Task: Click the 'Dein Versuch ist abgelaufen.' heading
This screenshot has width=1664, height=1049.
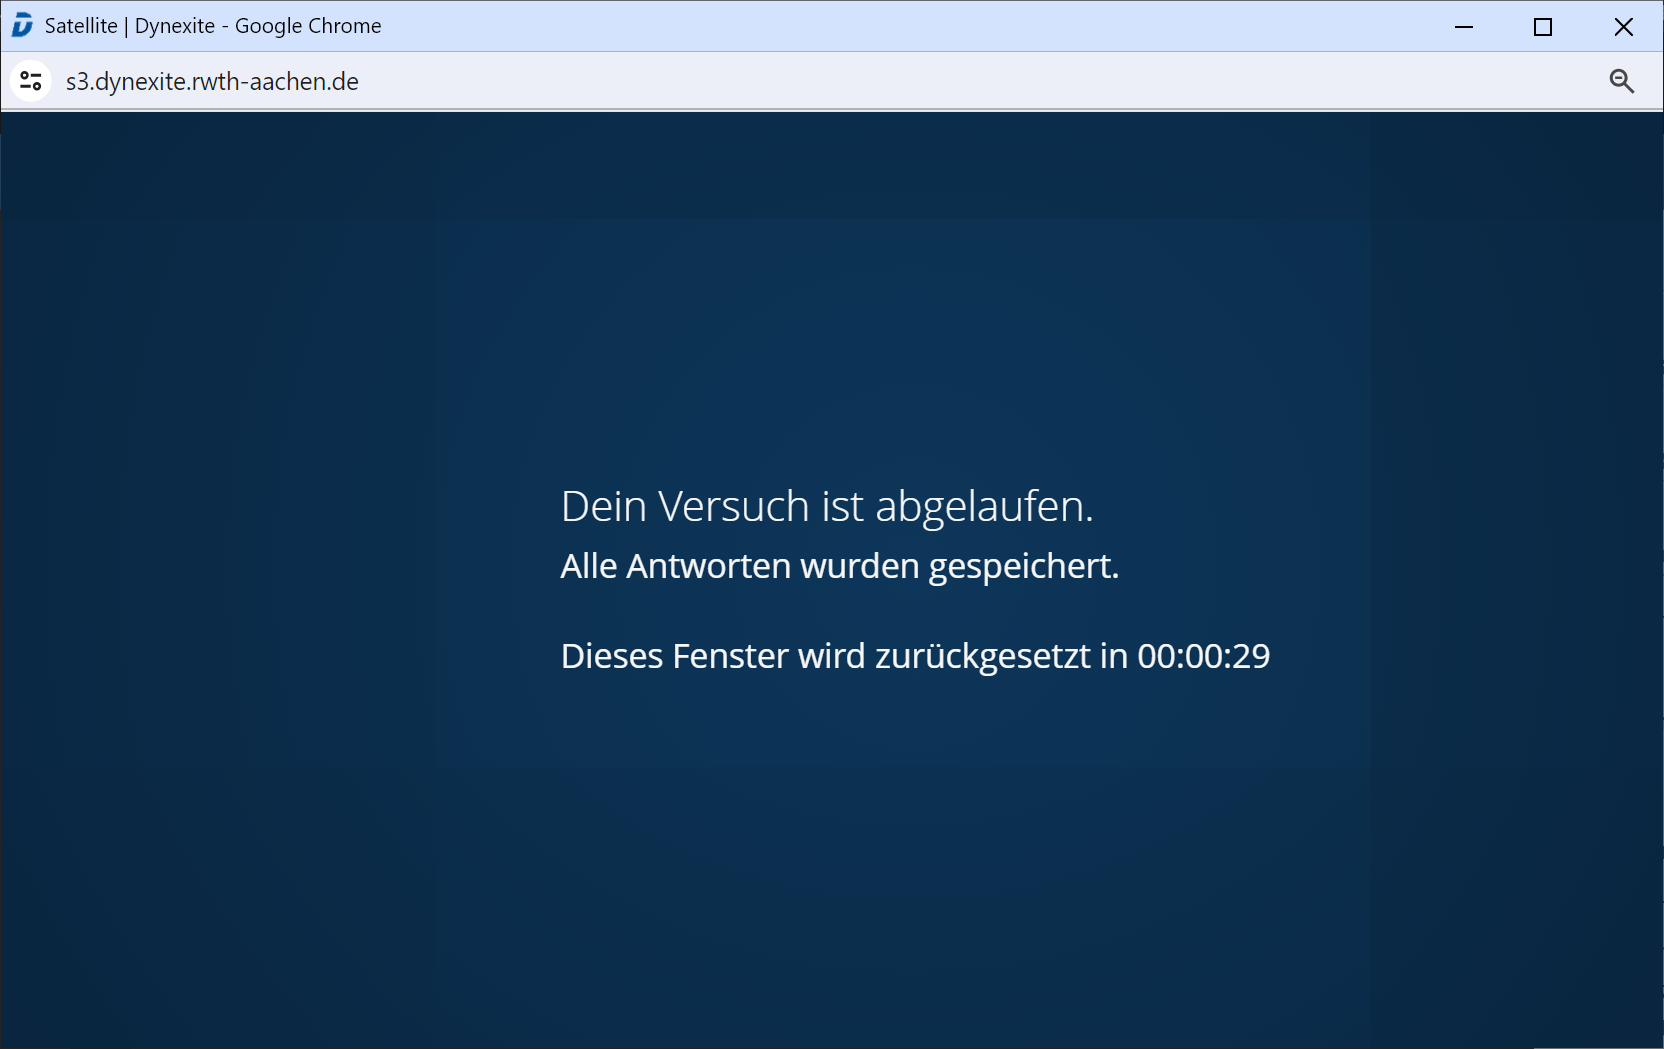Action: click(x=827, y=506)
